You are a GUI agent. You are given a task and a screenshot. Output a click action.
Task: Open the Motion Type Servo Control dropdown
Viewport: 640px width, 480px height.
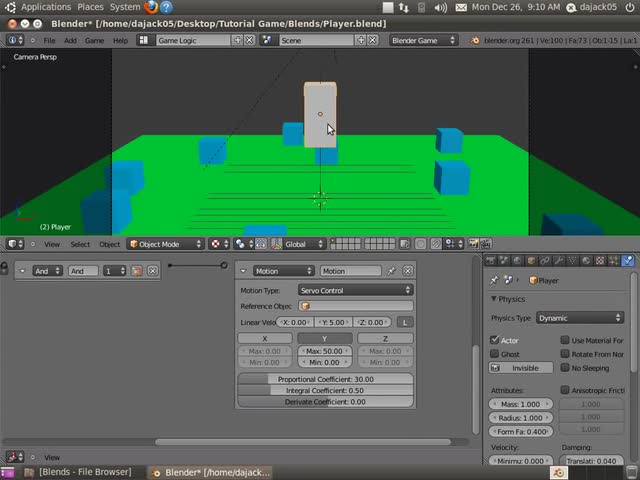click(354, 290)
